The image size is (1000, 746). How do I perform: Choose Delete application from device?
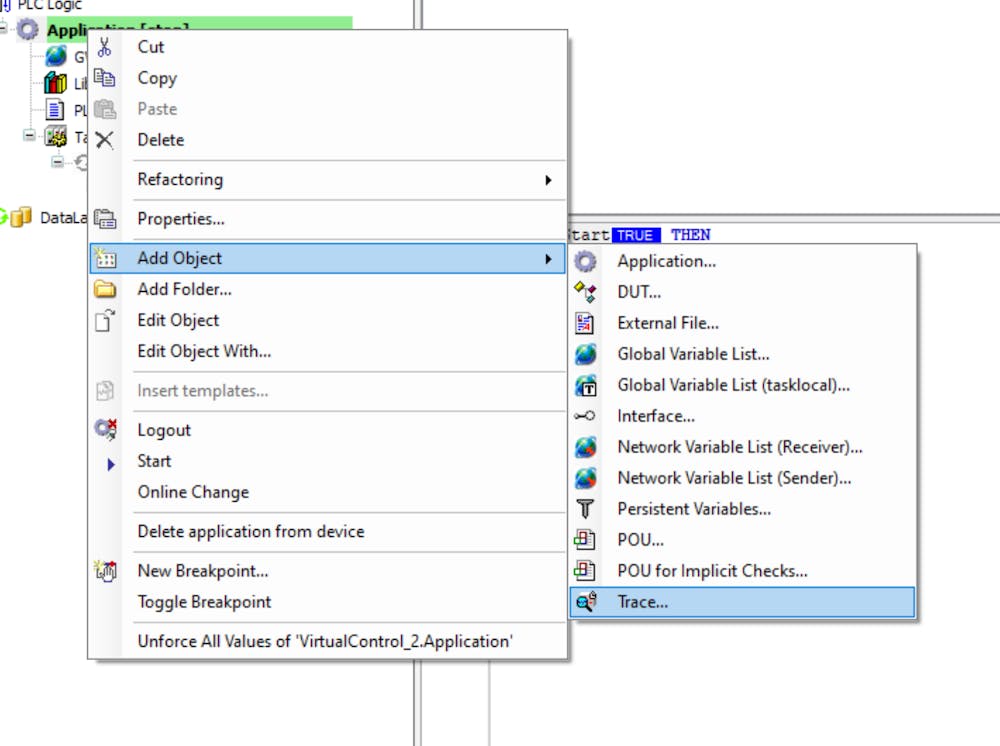250,531
